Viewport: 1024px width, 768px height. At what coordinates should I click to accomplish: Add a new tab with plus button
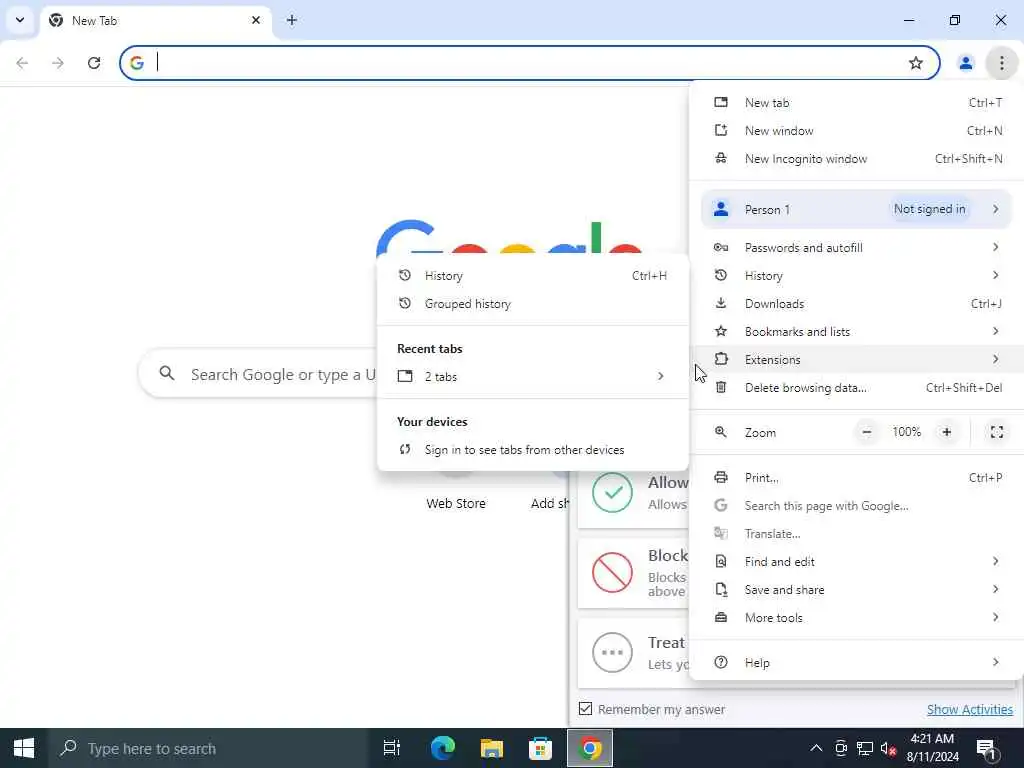(291, 20)
